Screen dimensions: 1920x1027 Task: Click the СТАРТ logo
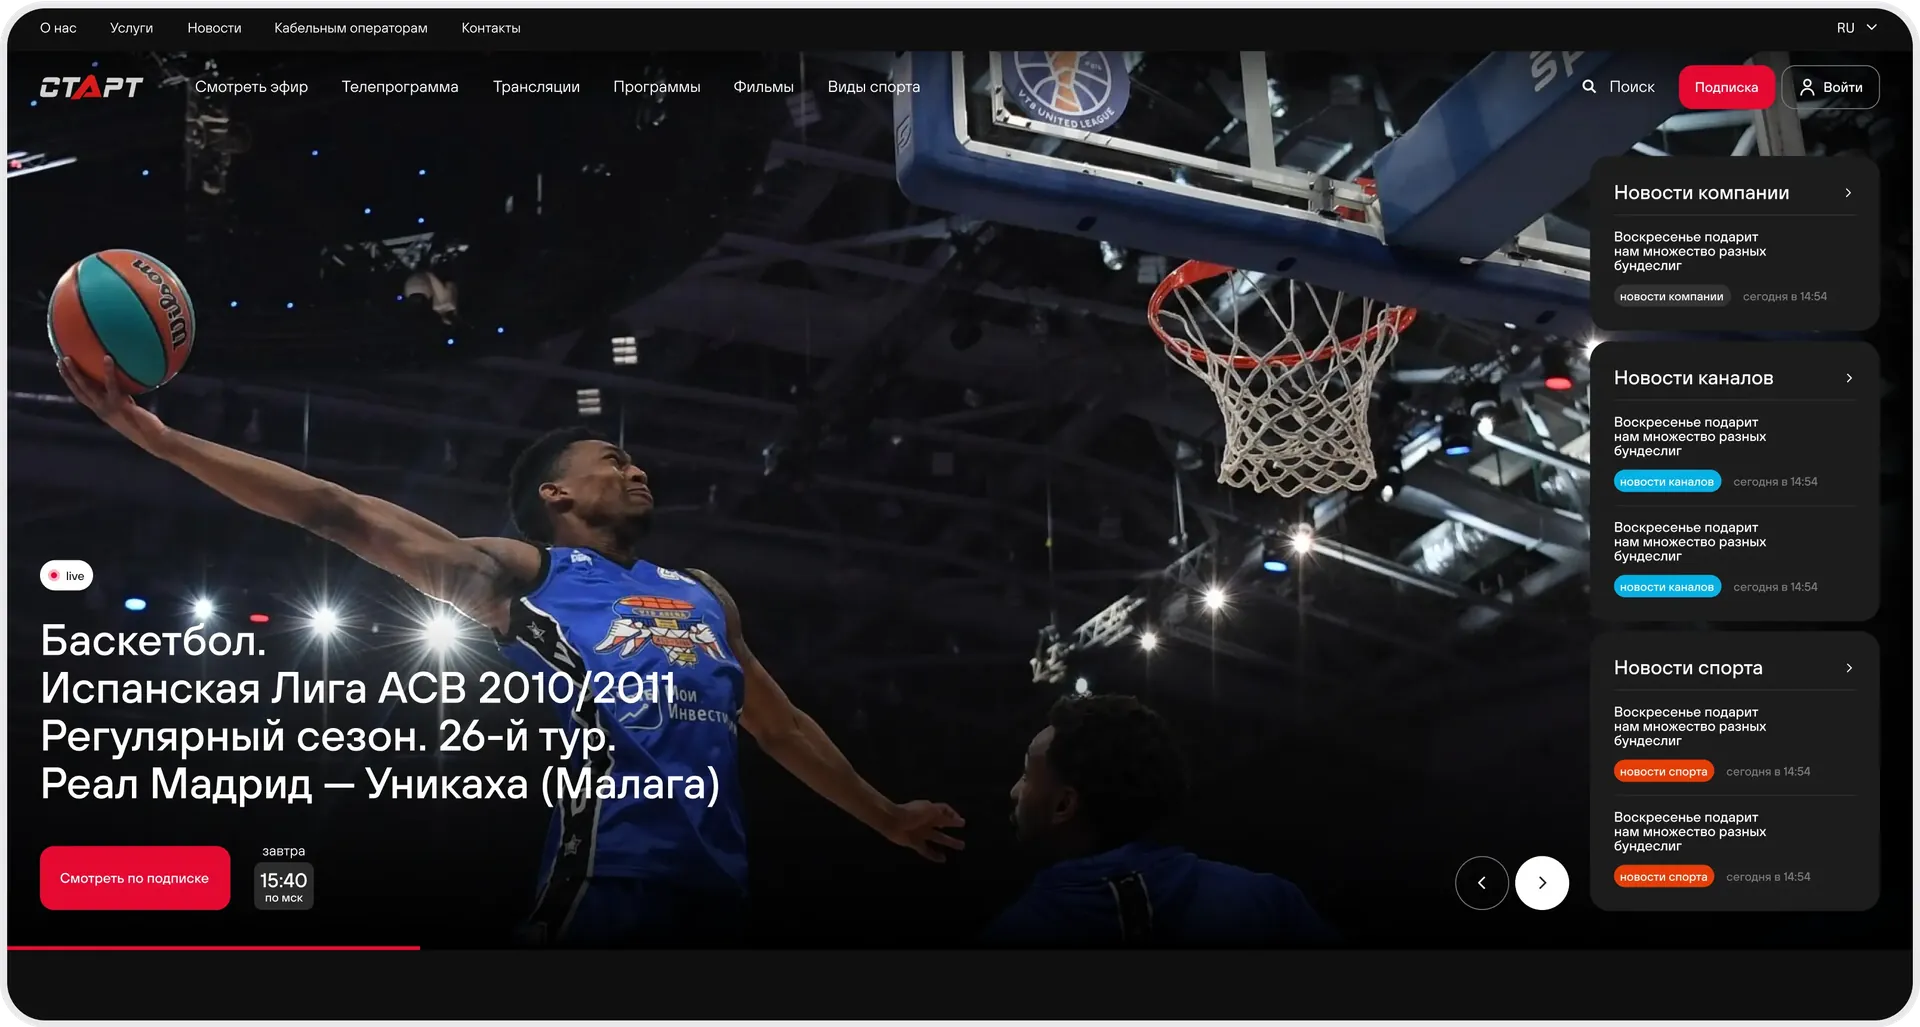[91, 87]
